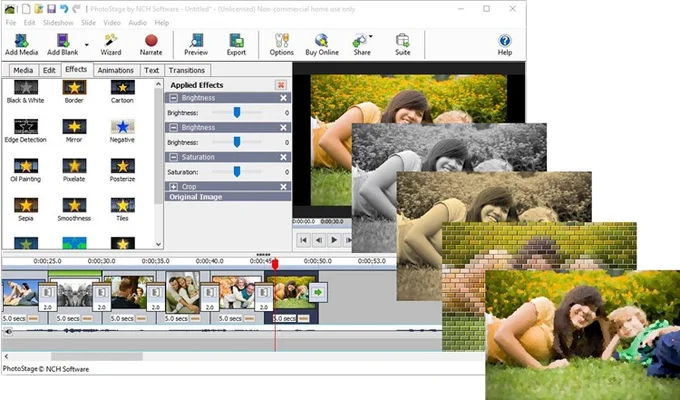680x400 pixels.
Task: Select the last flower field clip in timeline
Action: (x=291, y=292)
